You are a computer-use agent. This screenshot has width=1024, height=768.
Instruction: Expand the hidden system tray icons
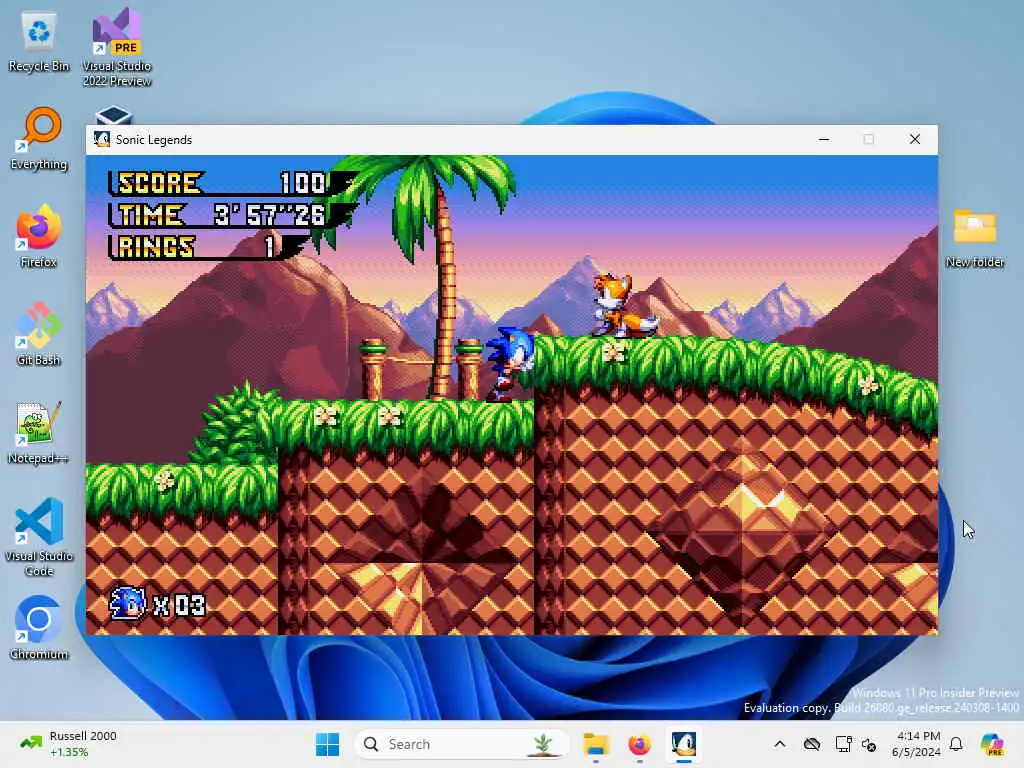780,744
